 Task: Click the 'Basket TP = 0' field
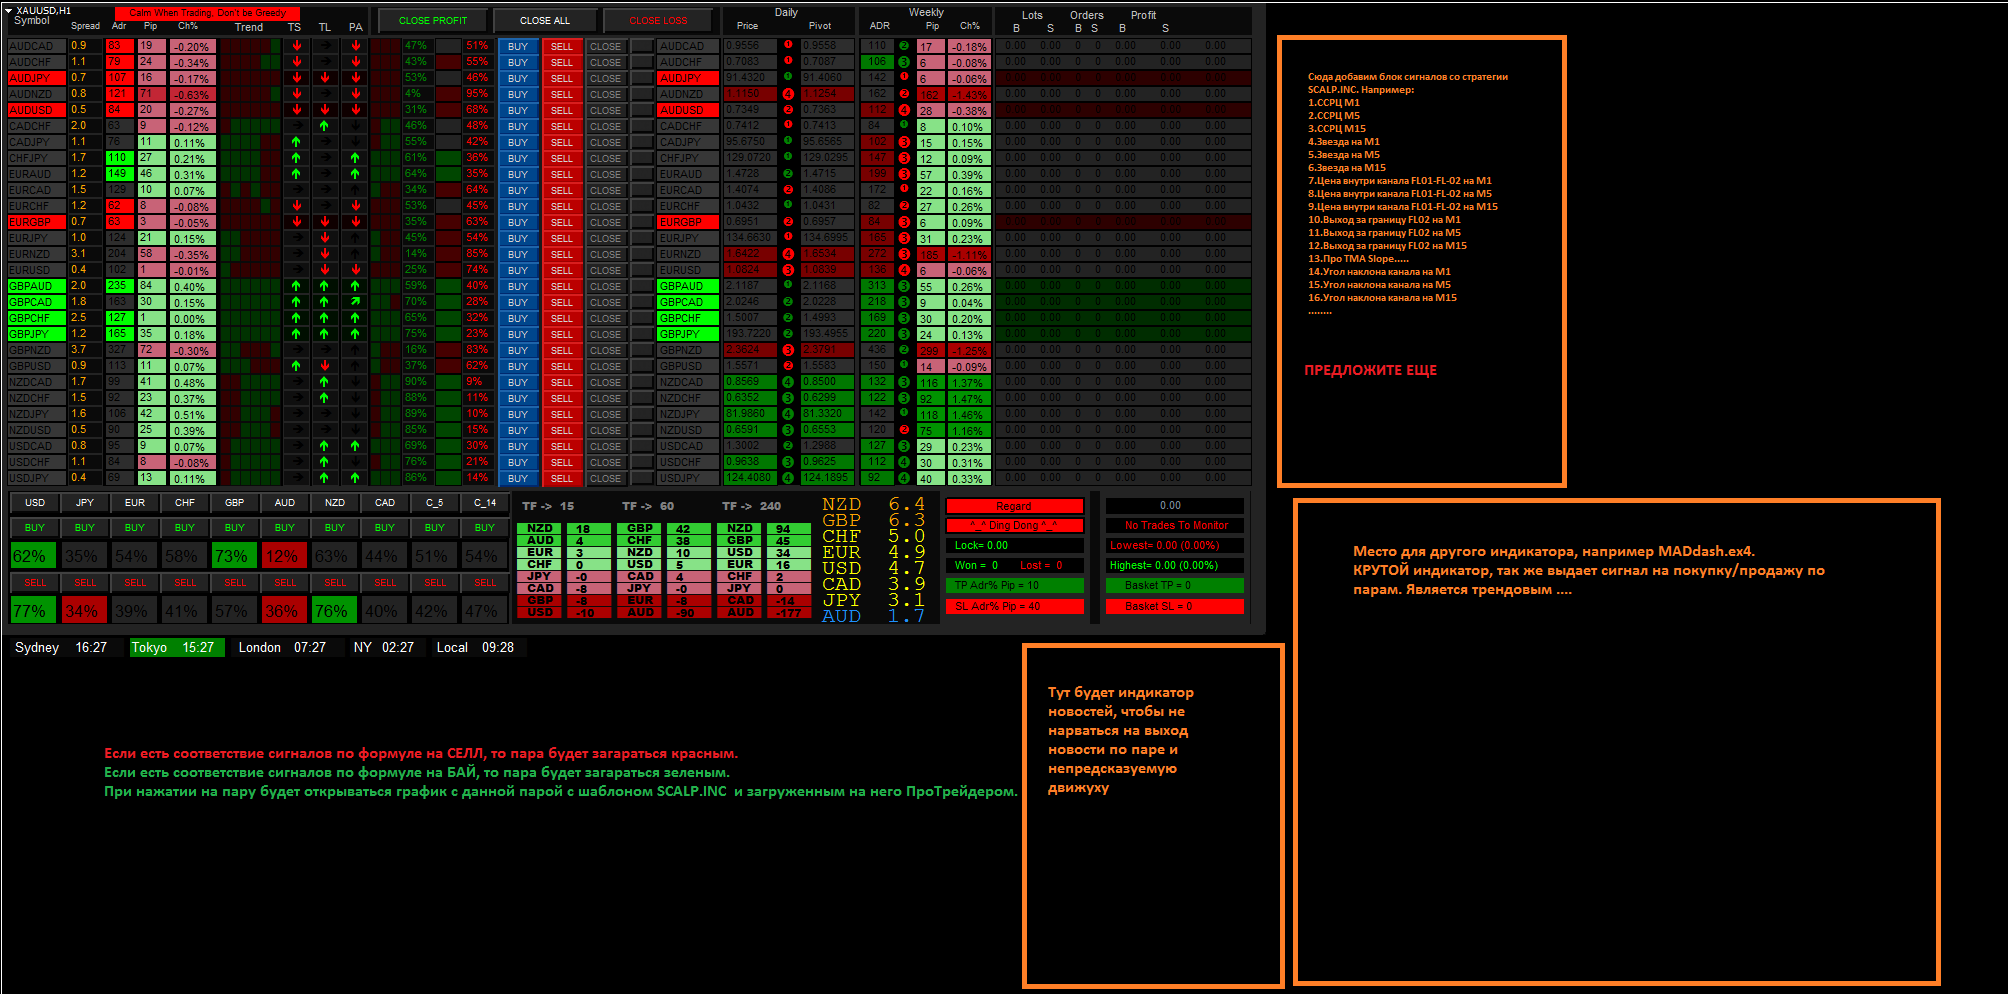click(x=1175, y=586)
